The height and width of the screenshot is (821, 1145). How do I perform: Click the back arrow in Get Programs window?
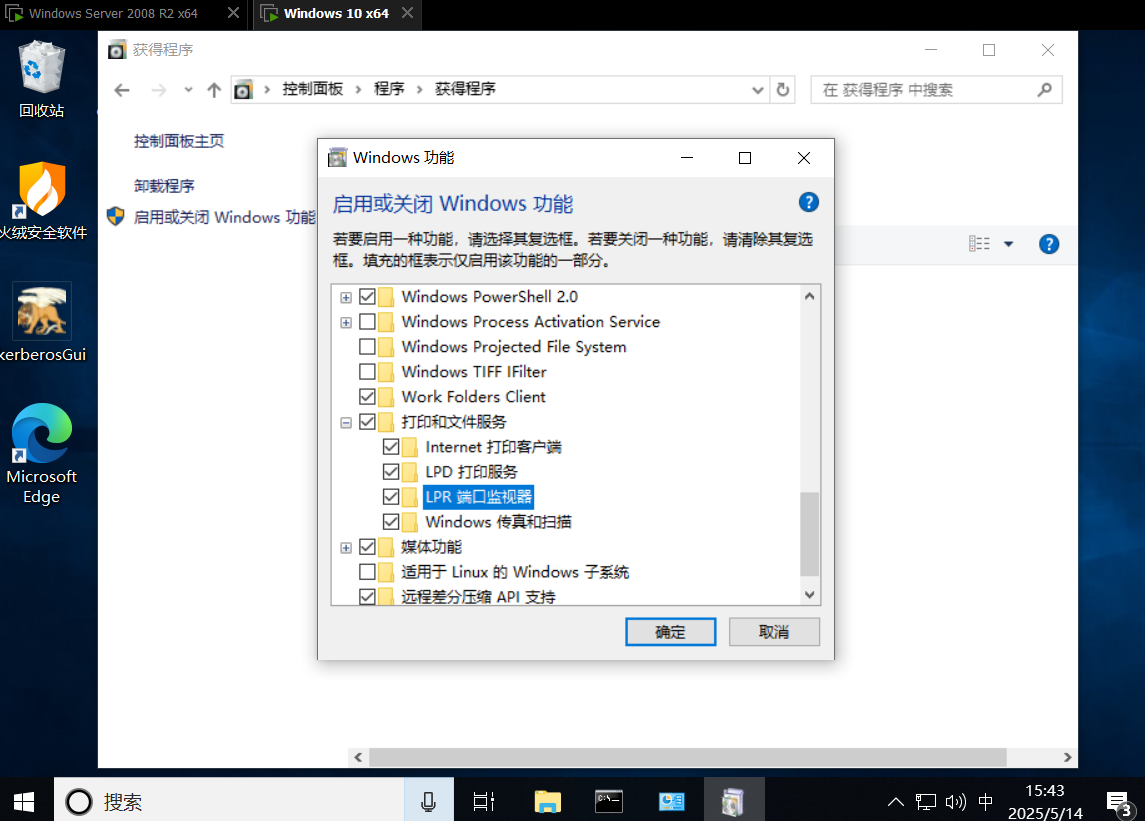pos(122,90)
